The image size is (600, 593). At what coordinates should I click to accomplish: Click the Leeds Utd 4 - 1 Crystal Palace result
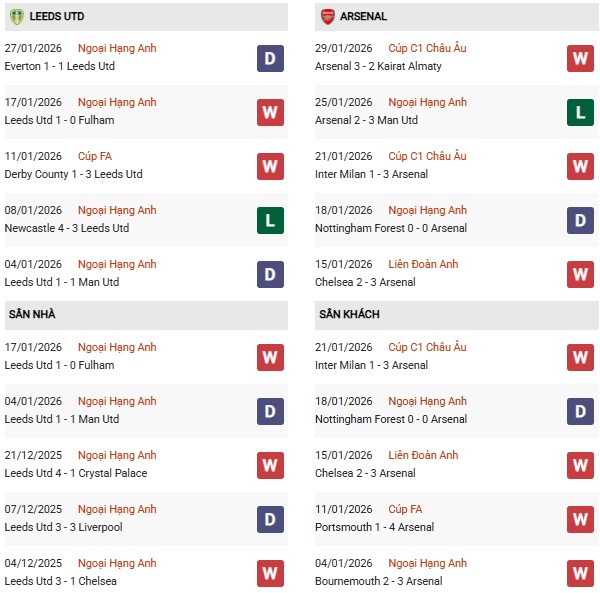pos(76,473)
